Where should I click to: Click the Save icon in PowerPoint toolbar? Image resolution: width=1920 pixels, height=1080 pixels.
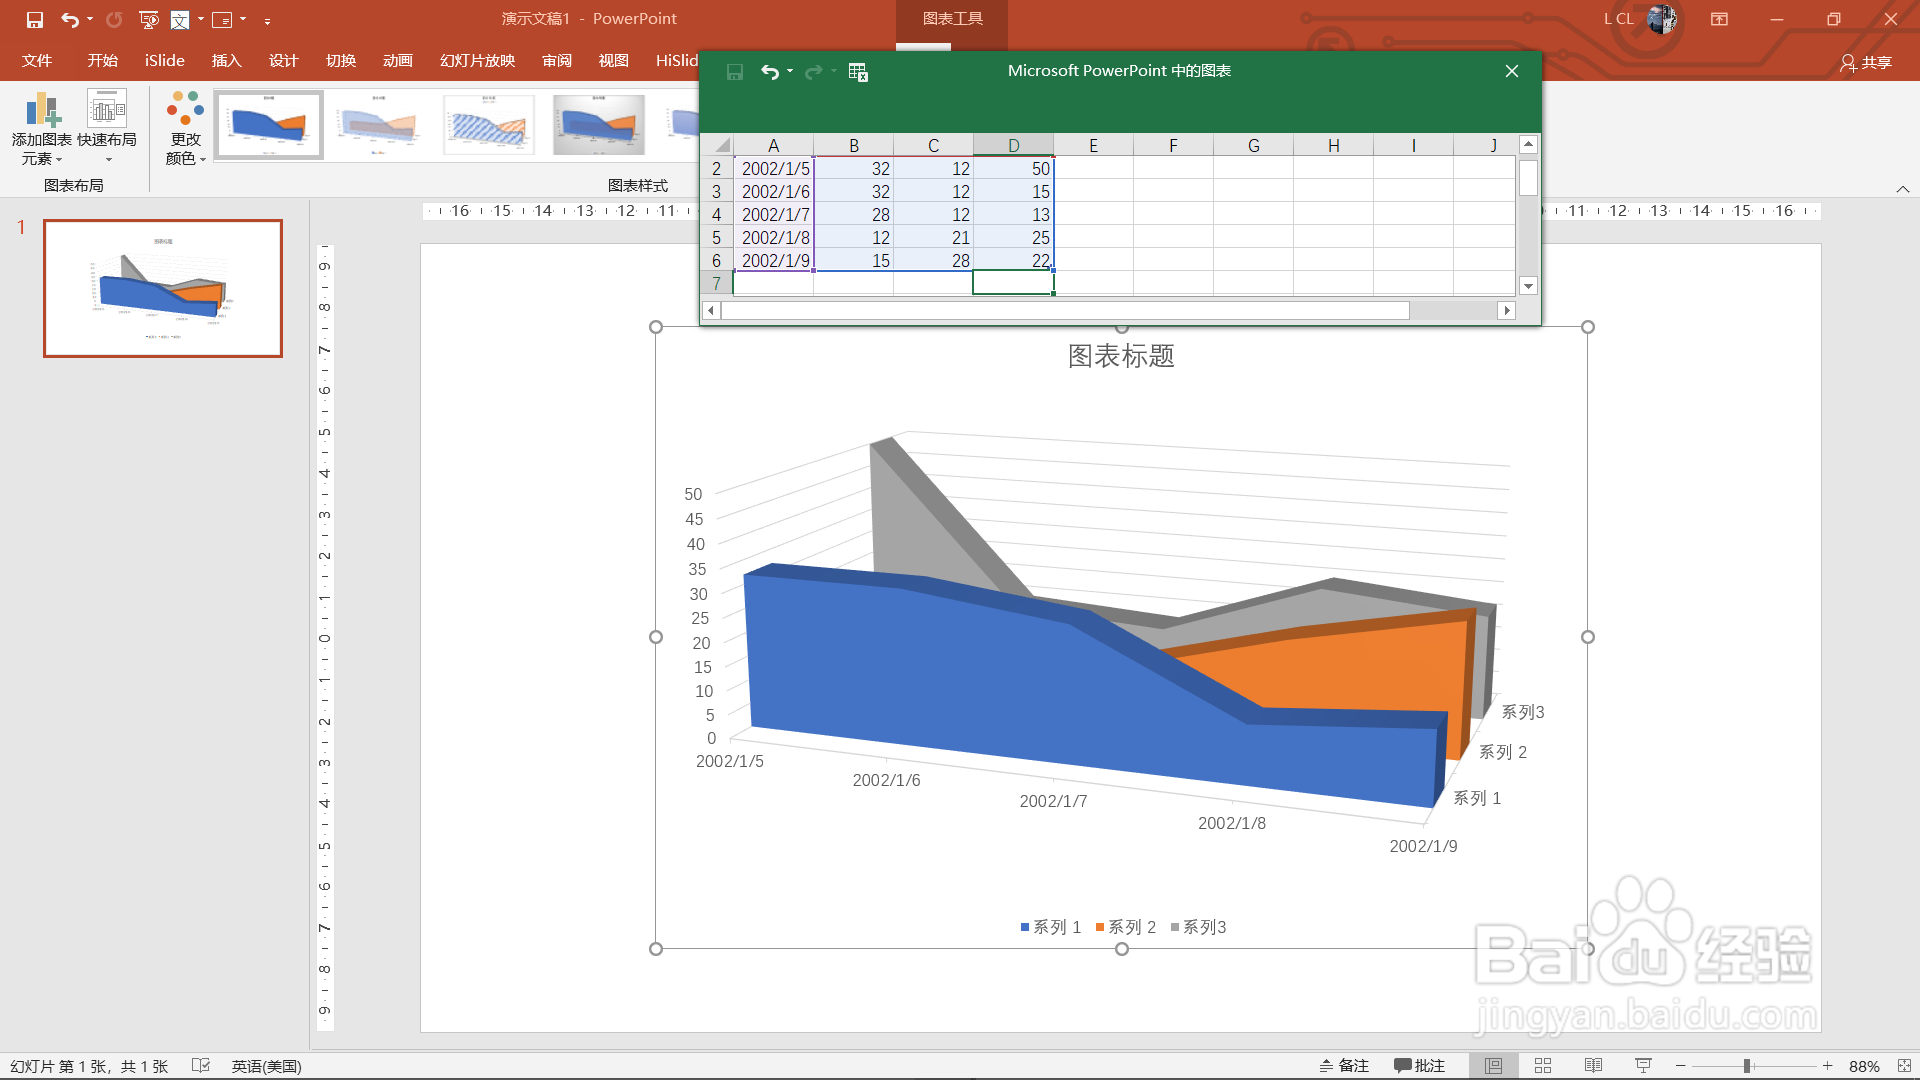[35, 19]
